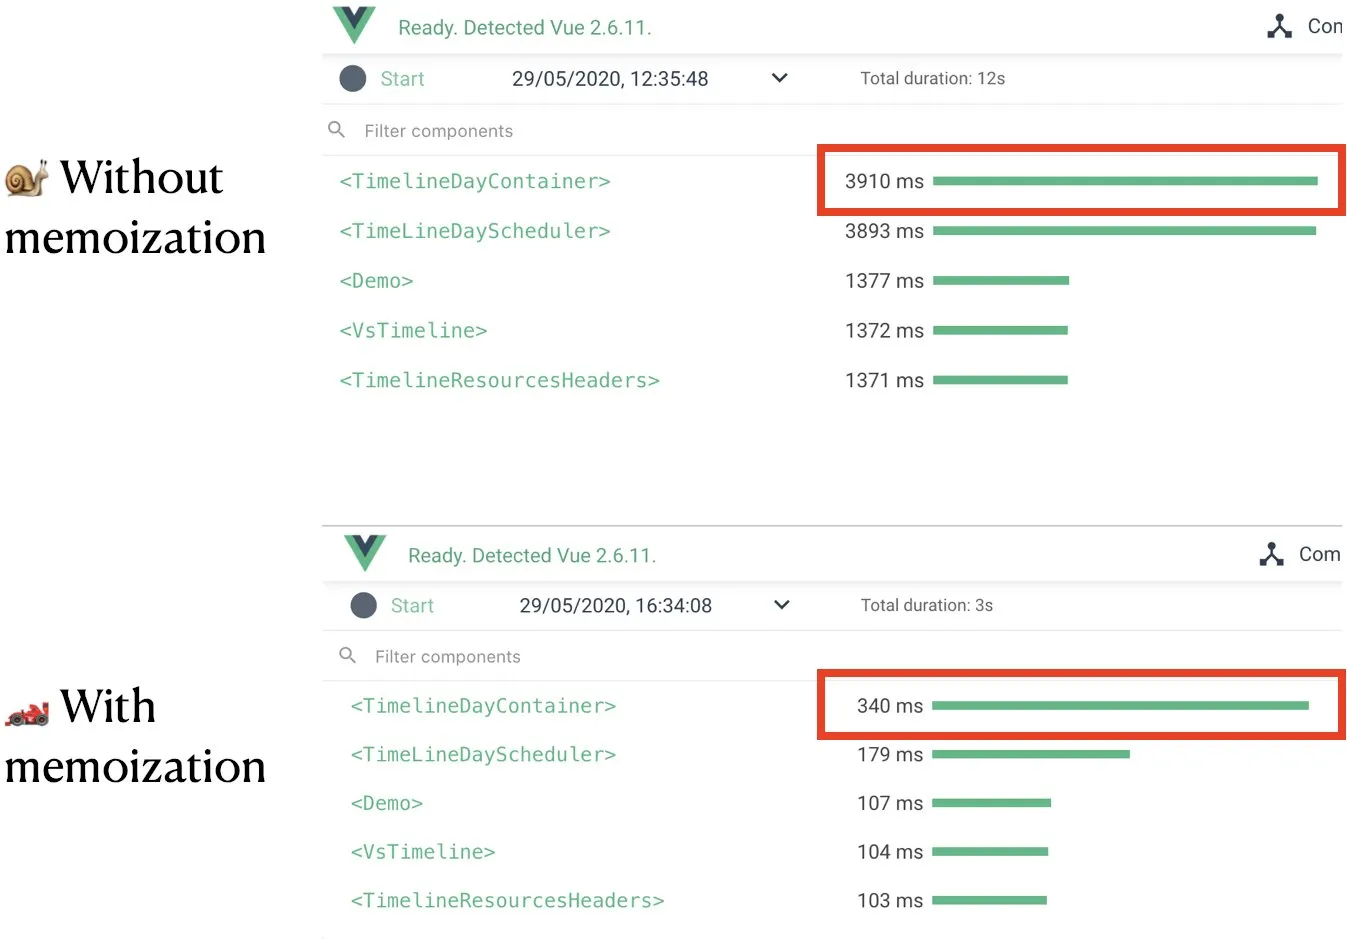1347x939 pixels.
Task: Open Components tab icon in top panel
Action: pyautogui.click(x=1279, y=26)
